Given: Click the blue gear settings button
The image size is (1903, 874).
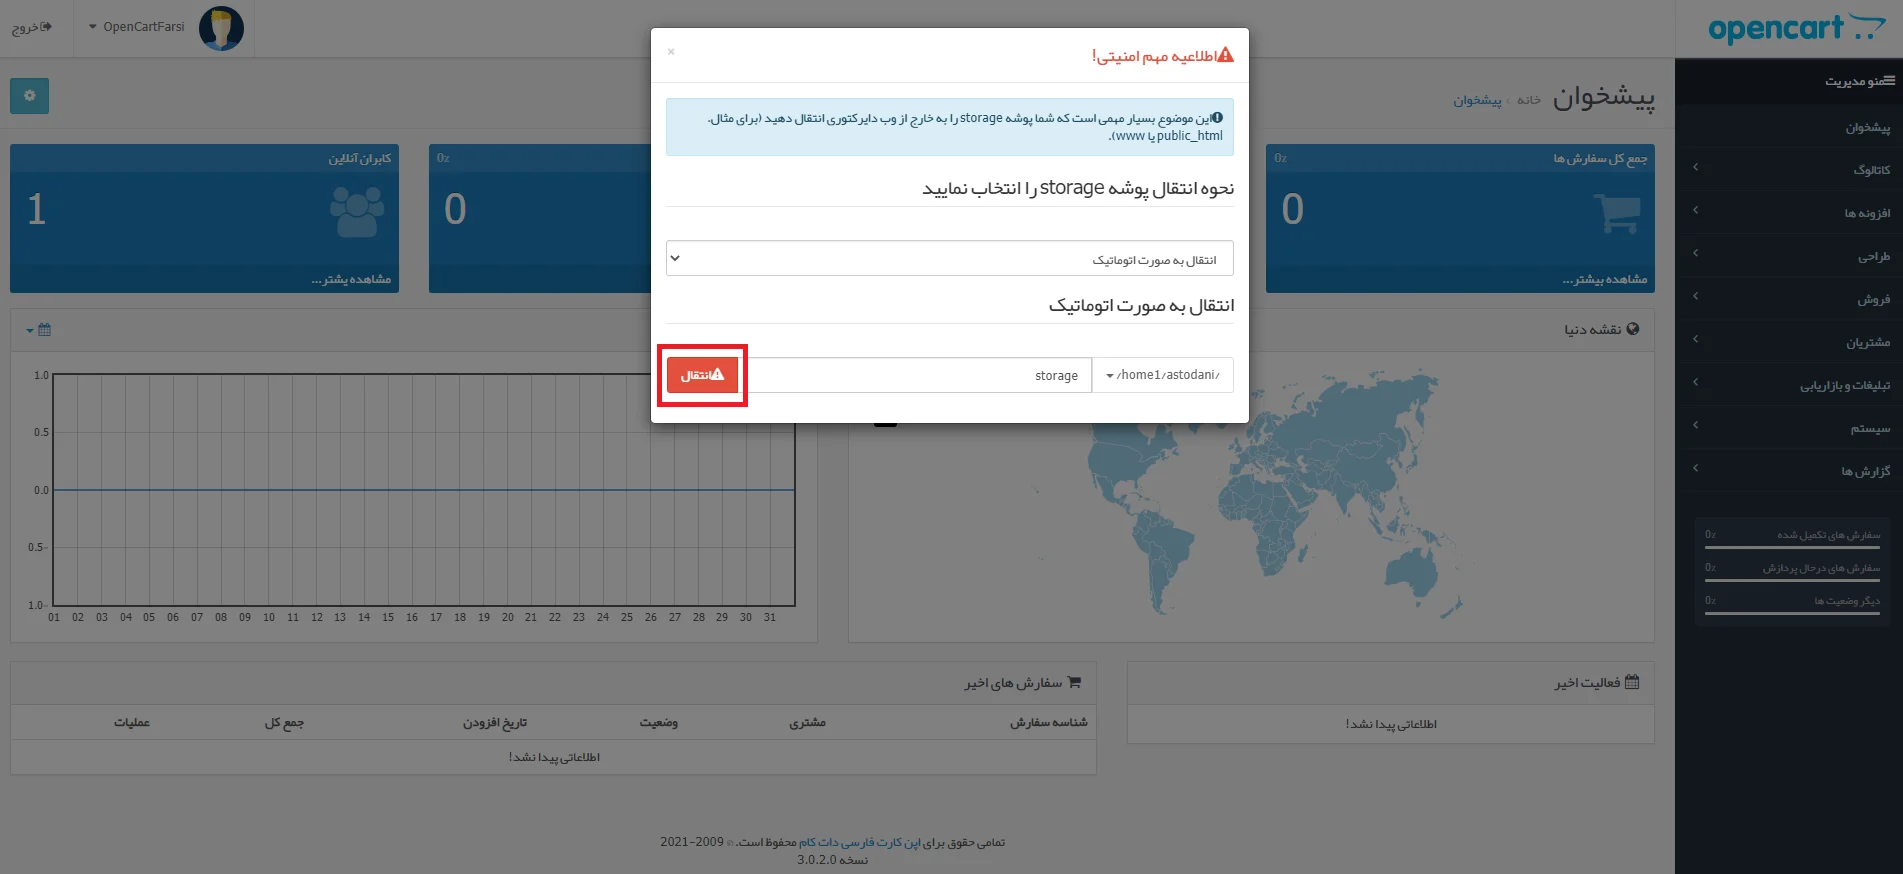Looking at the screenshot, I should tap(29, 96).
